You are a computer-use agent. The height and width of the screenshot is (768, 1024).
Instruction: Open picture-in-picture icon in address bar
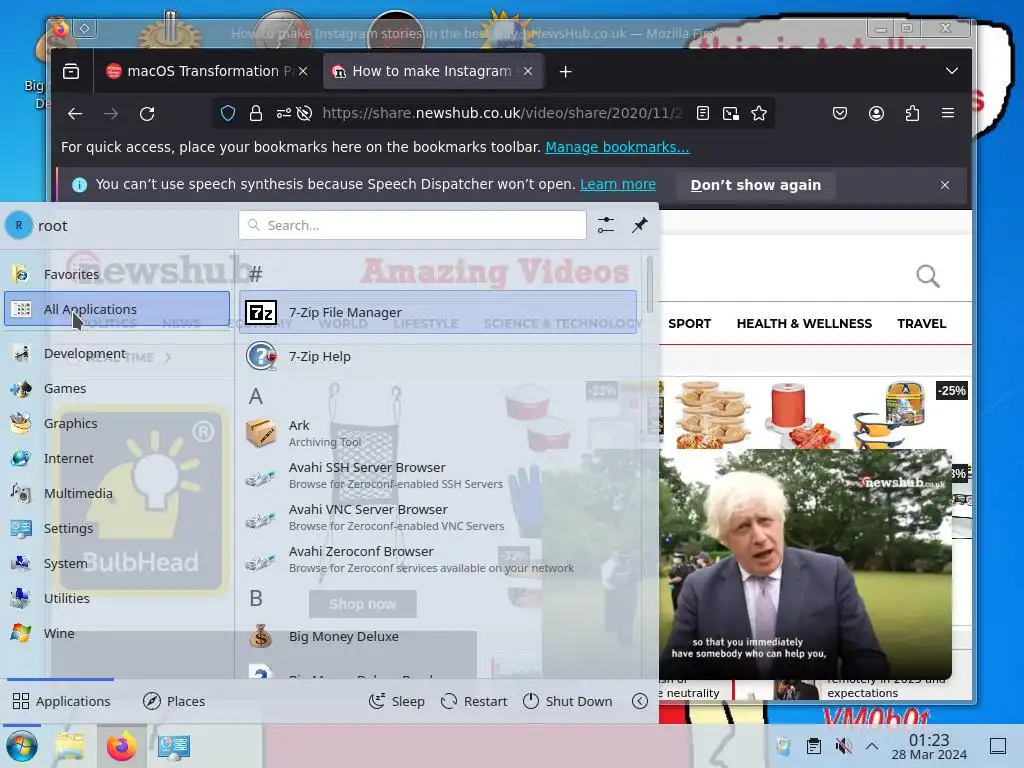(731, 114)
